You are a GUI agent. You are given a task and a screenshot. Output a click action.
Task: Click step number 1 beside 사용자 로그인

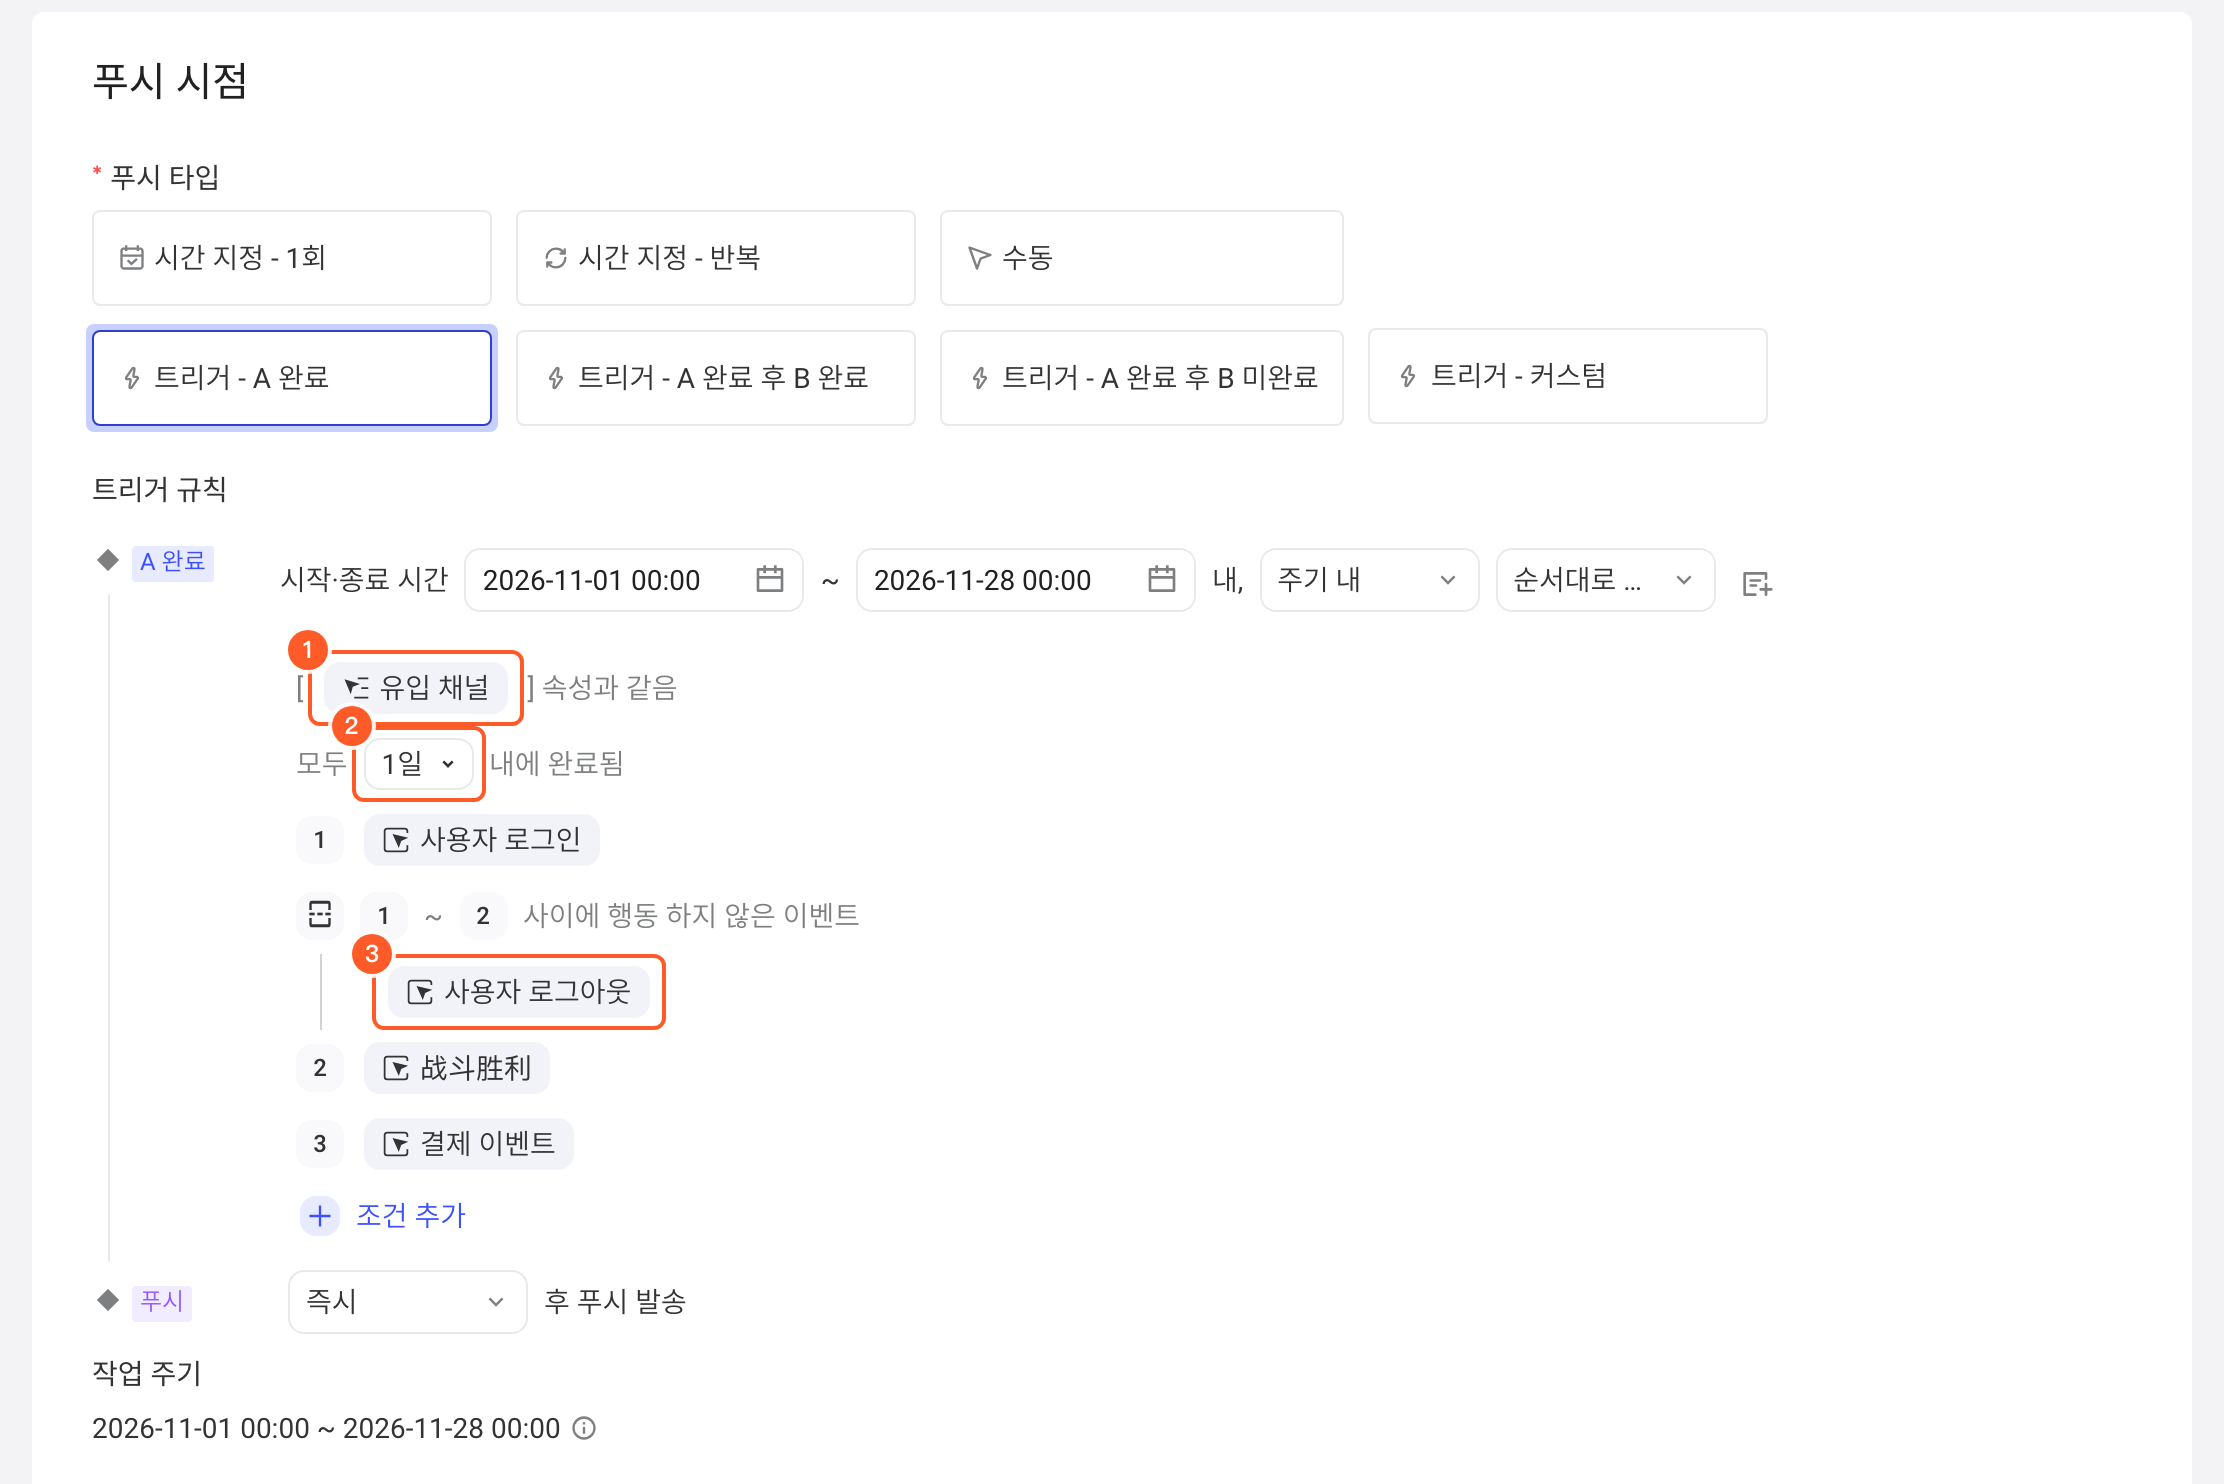(x=320, y=840)
